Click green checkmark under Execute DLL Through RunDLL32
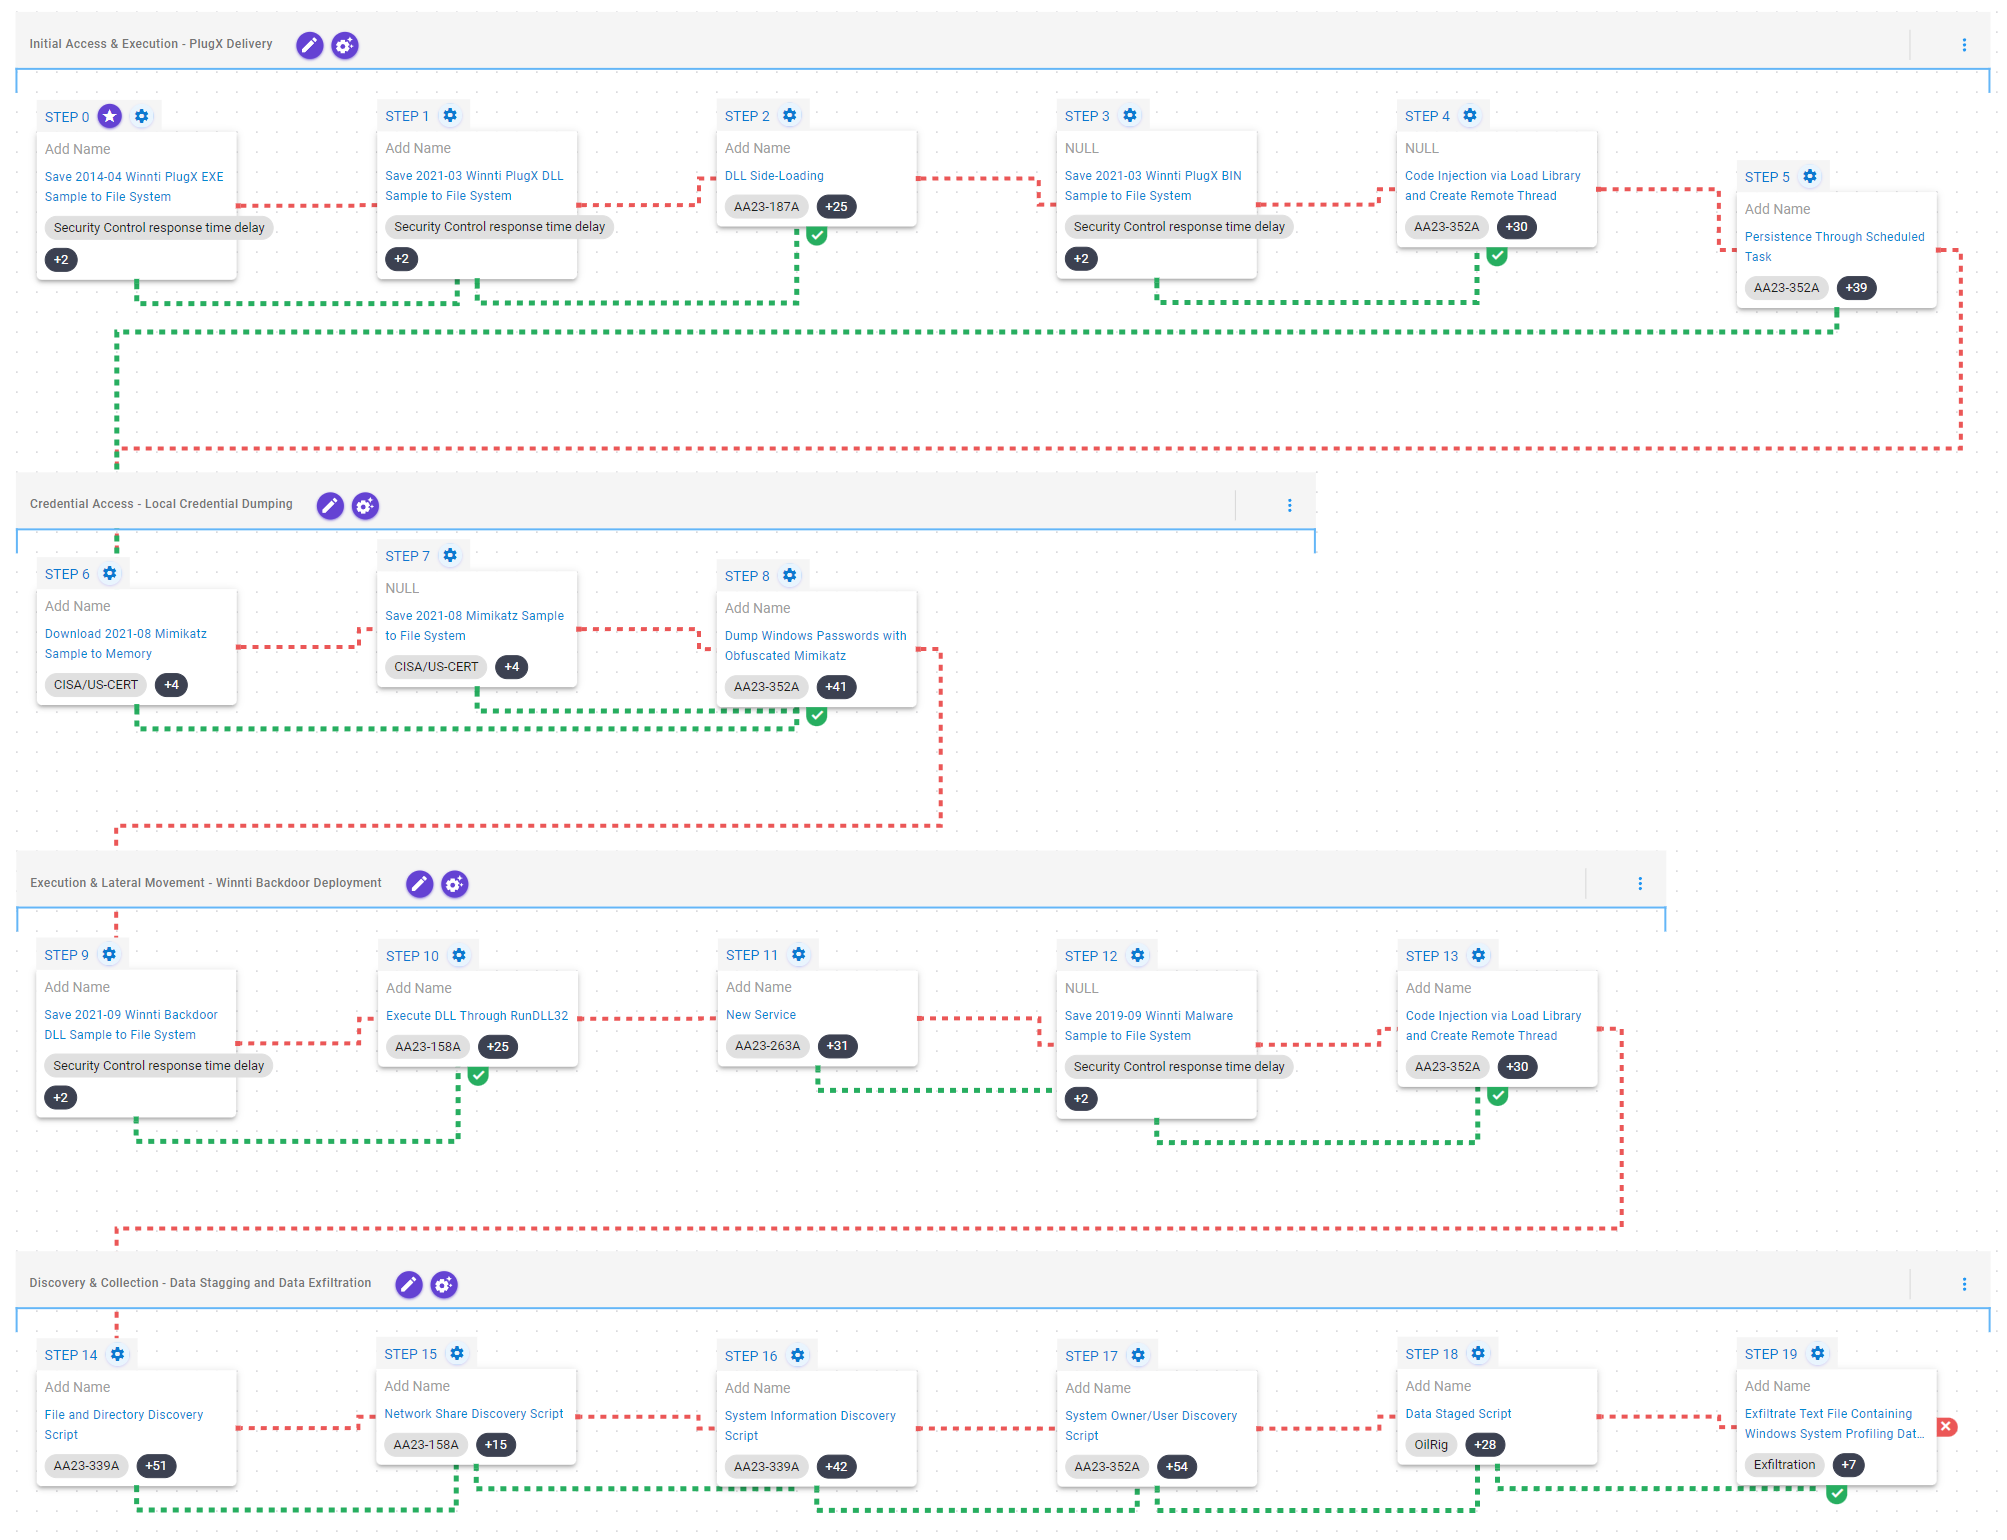 [x=478, y=1076]
